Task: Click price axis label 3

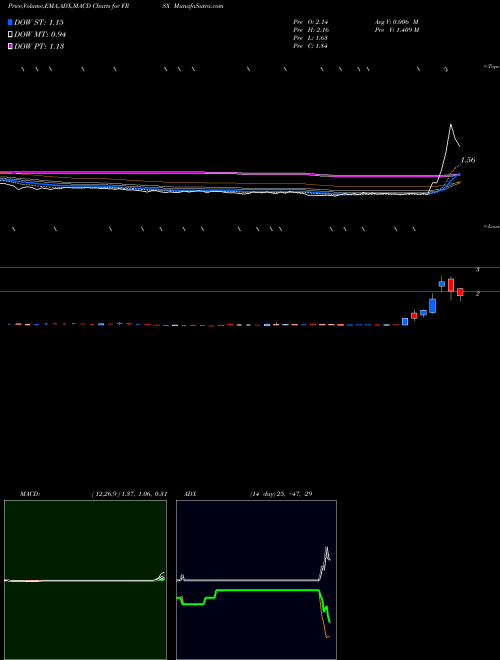Action: click(x=478, y=270)
